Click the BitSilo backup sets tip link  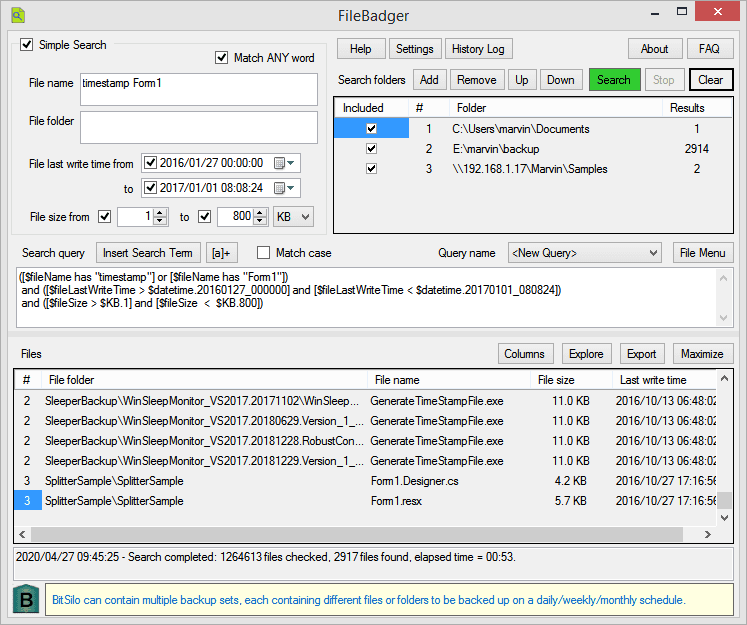click(x=368, y=600)
